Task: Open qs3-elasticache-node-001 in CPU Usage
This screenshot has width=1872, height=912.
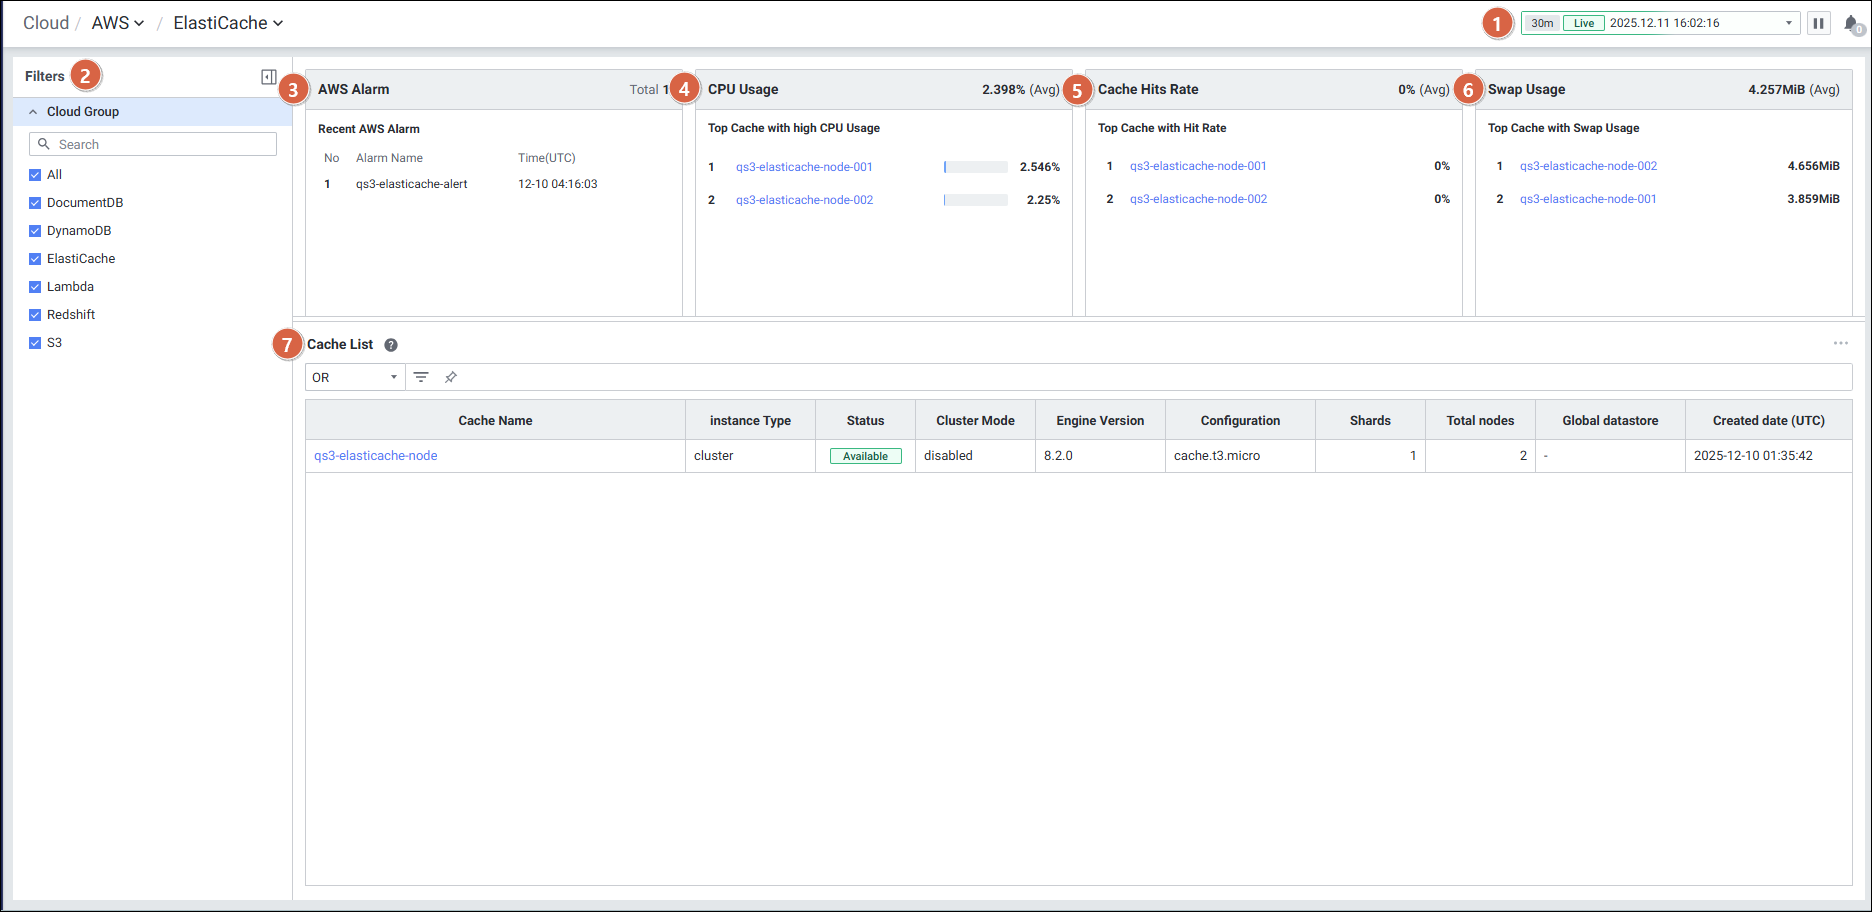Action: (804, 167)
